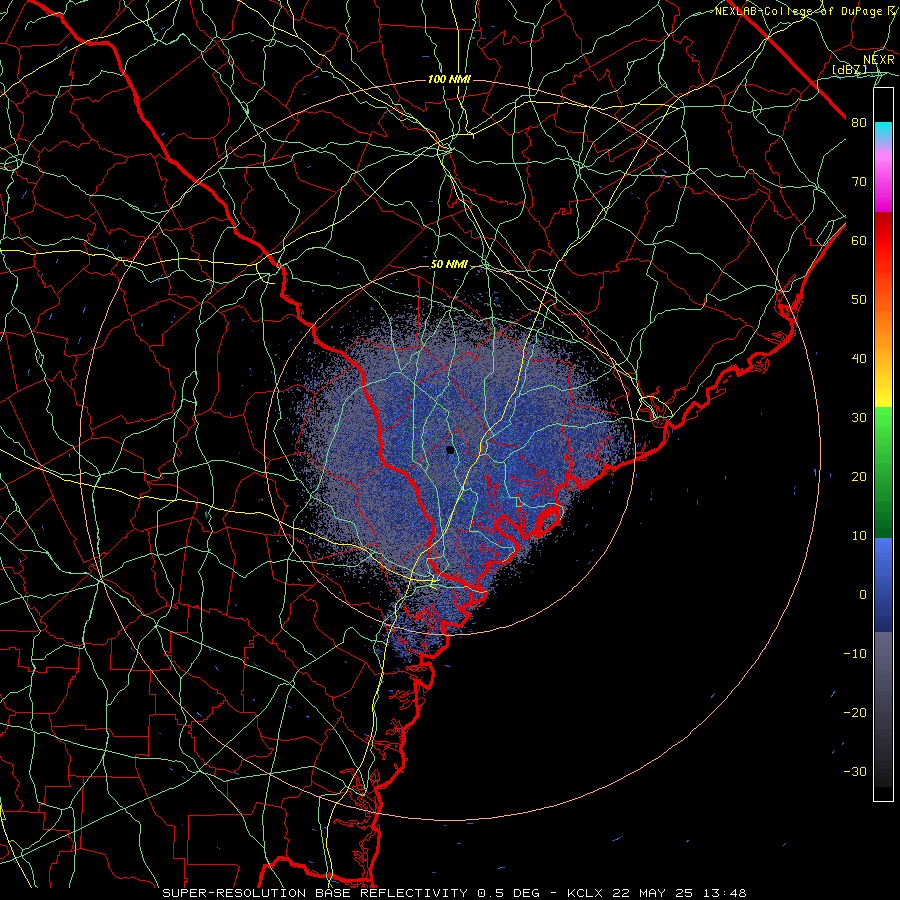Viewport: 900px width, 900px height.
Task: Click the blue band of the dBZ colorbar
Action: pyautogui.click(x=883, y=585)
